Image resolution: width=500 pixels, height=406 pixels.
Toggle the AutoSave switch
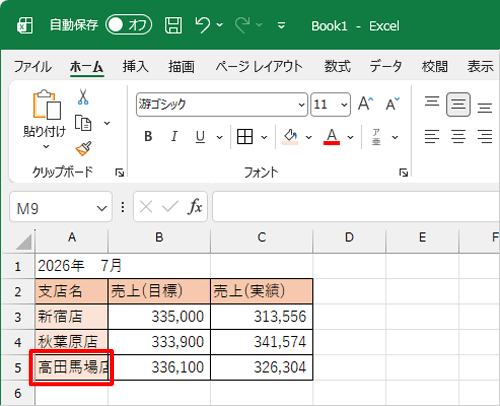[x=129, y=25]
